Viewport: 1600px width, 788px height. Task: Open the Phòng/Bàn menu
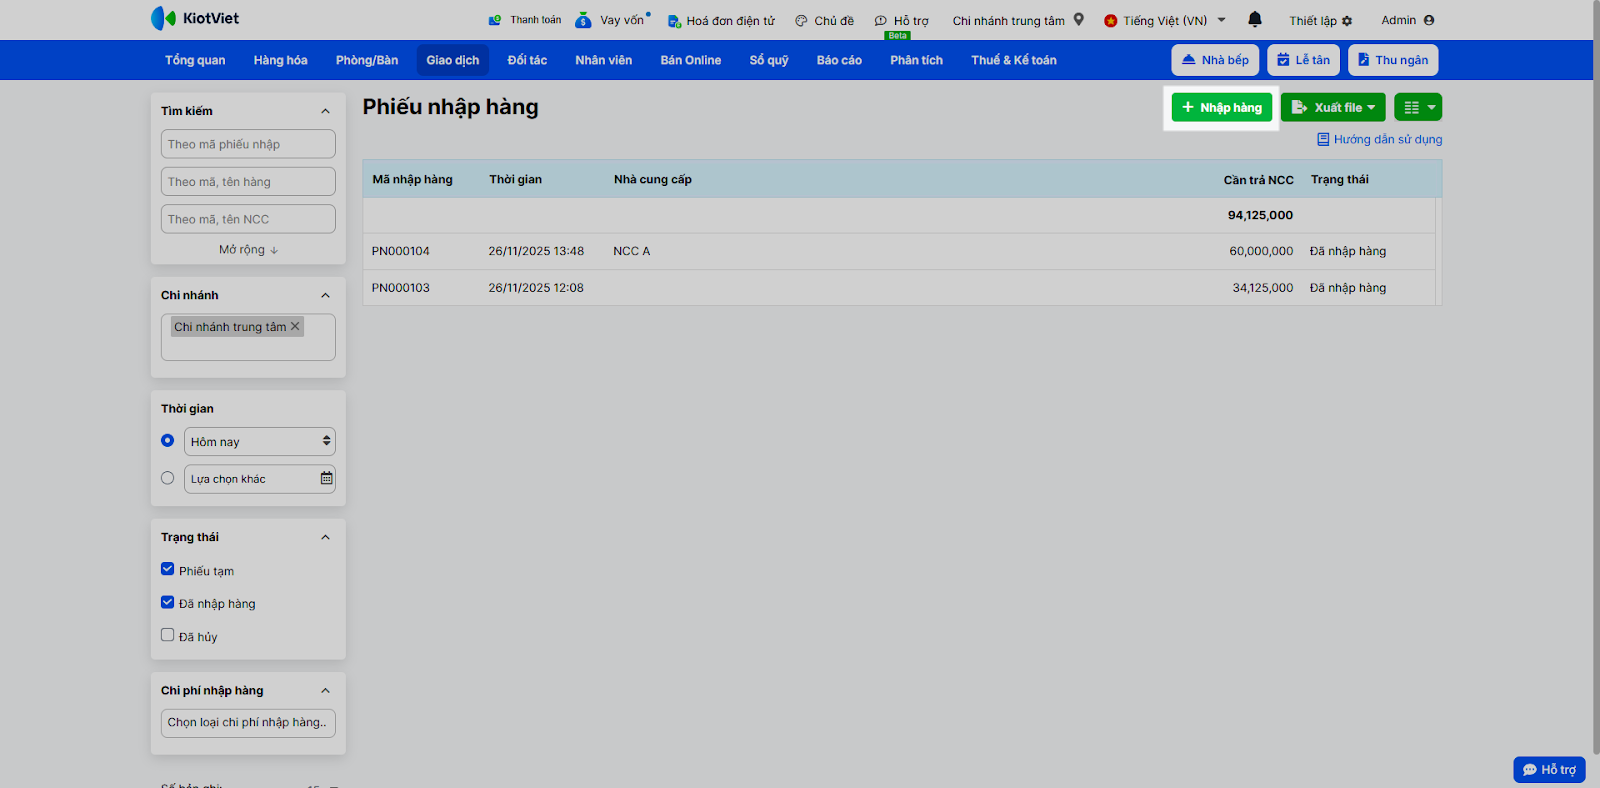pyautogui.click(x=367, y=60)
